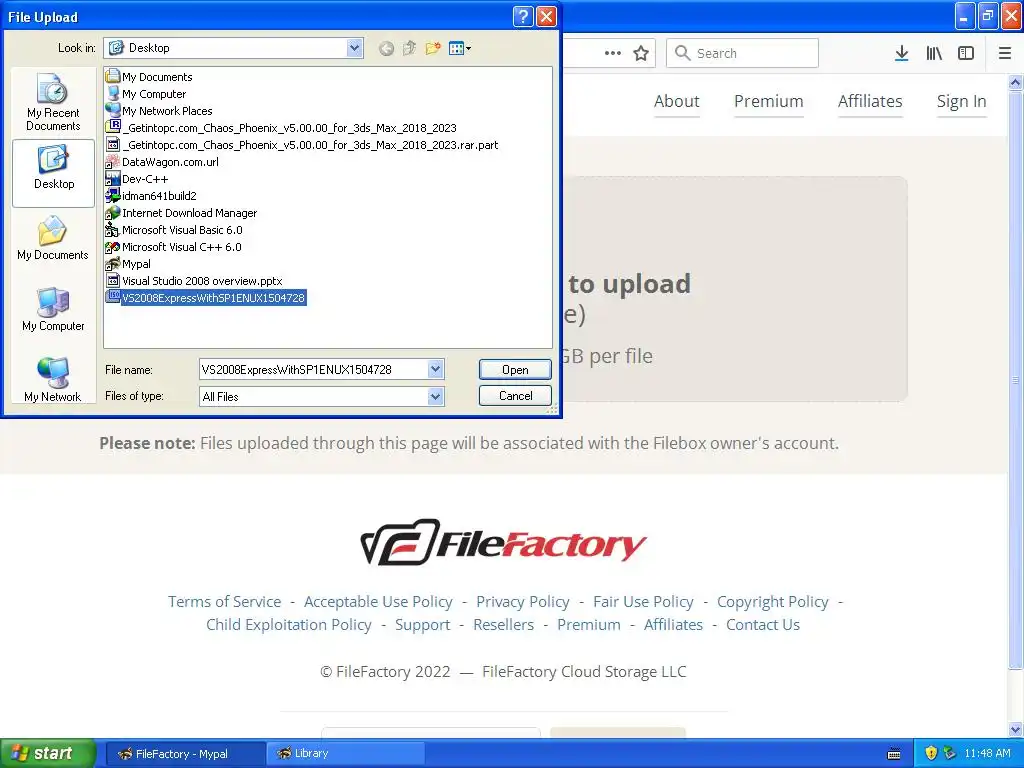
Task: Switch to FileFactory - Mypal taskbar item
Action: pyautogui.click(x=185, y=754)
